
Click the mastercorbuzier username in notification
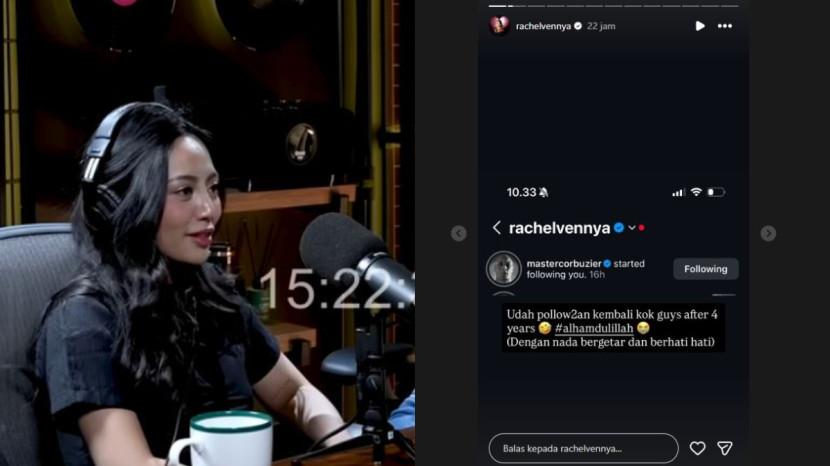point(564,263)
